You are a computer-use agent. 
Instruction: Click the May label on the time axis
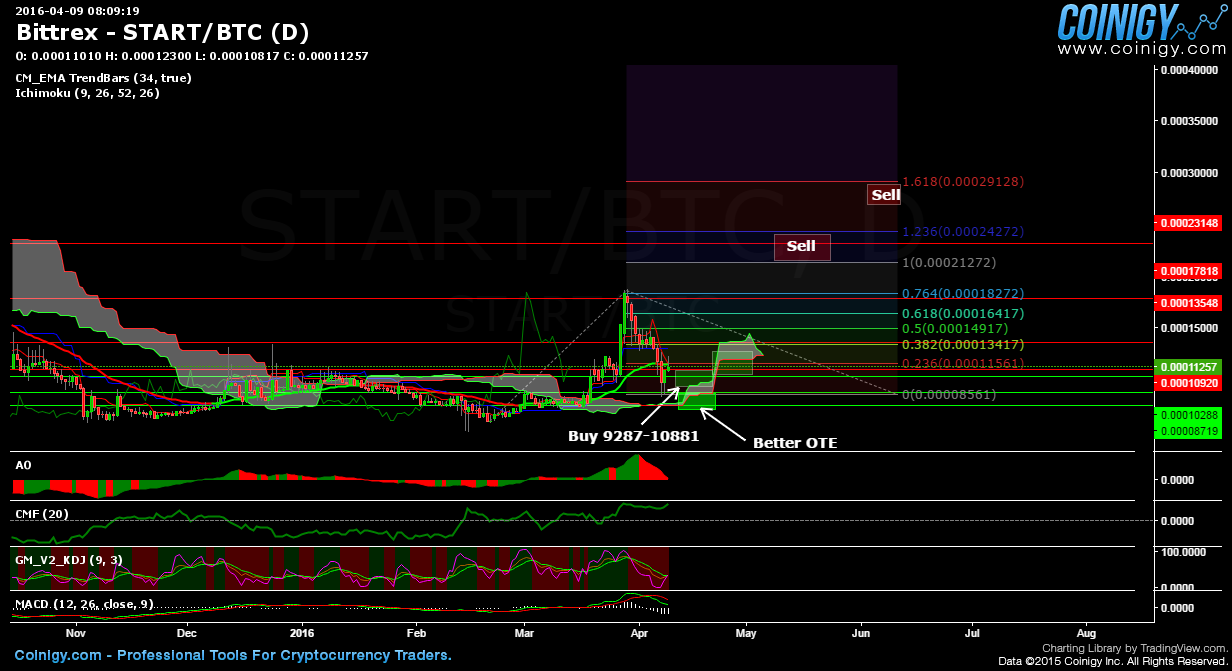click(747, 633)
